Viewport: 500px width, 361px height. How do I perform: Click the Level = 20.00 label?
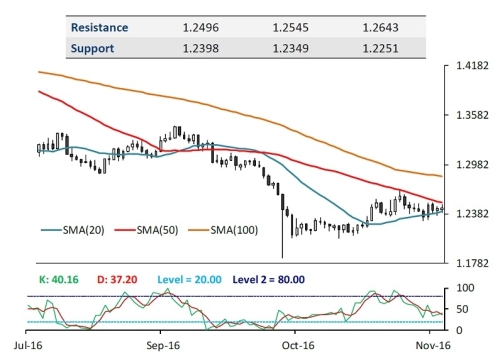coord(189,279)
